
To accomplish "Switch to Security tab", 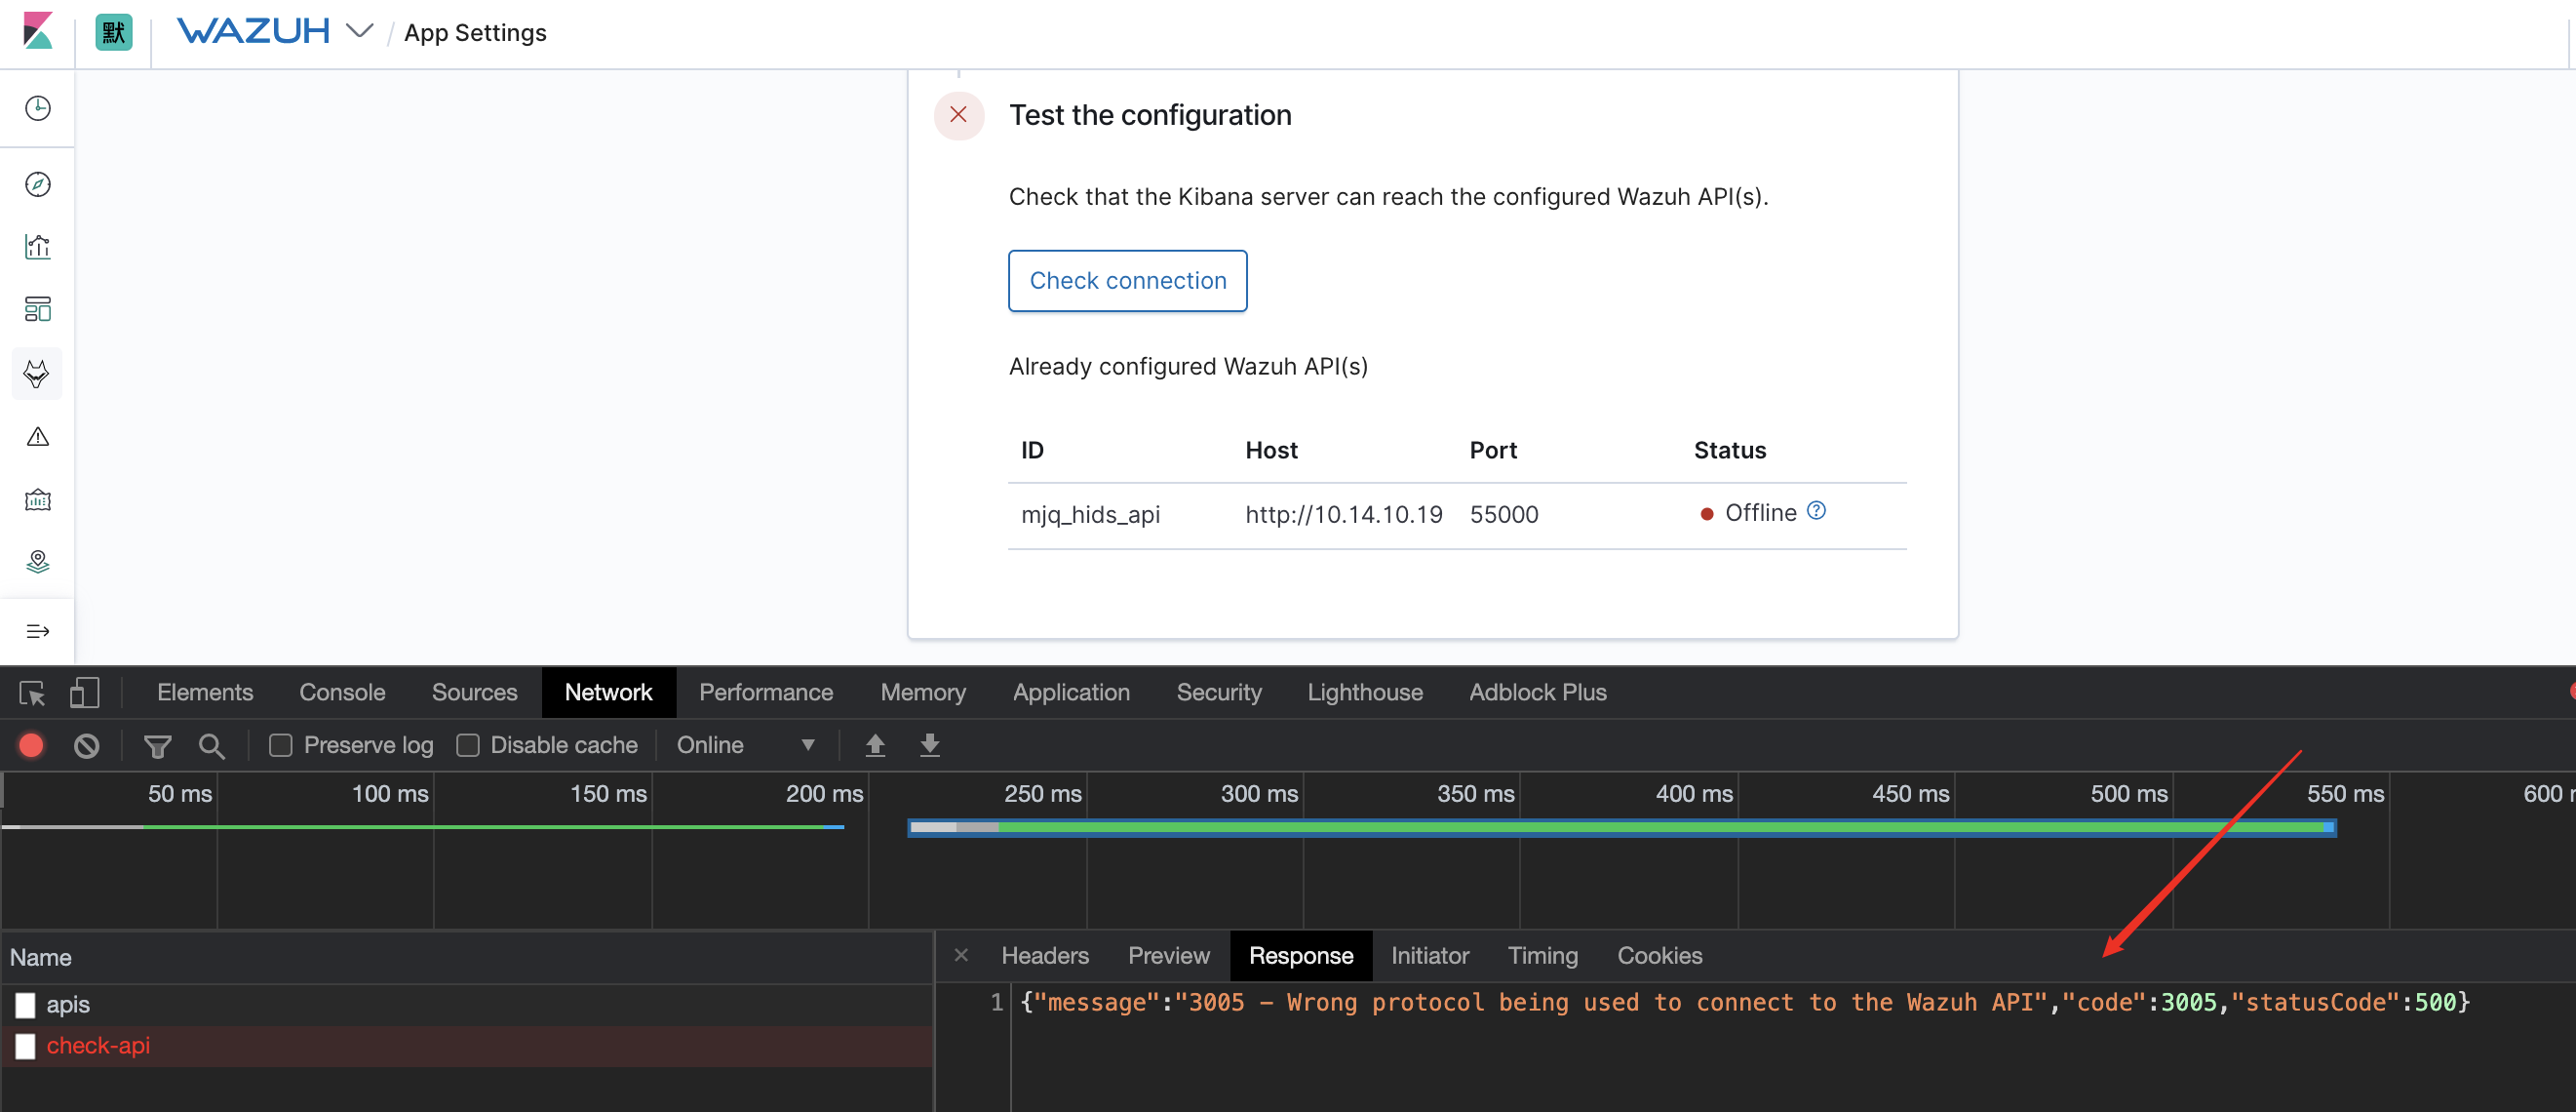I will 1219,692.
